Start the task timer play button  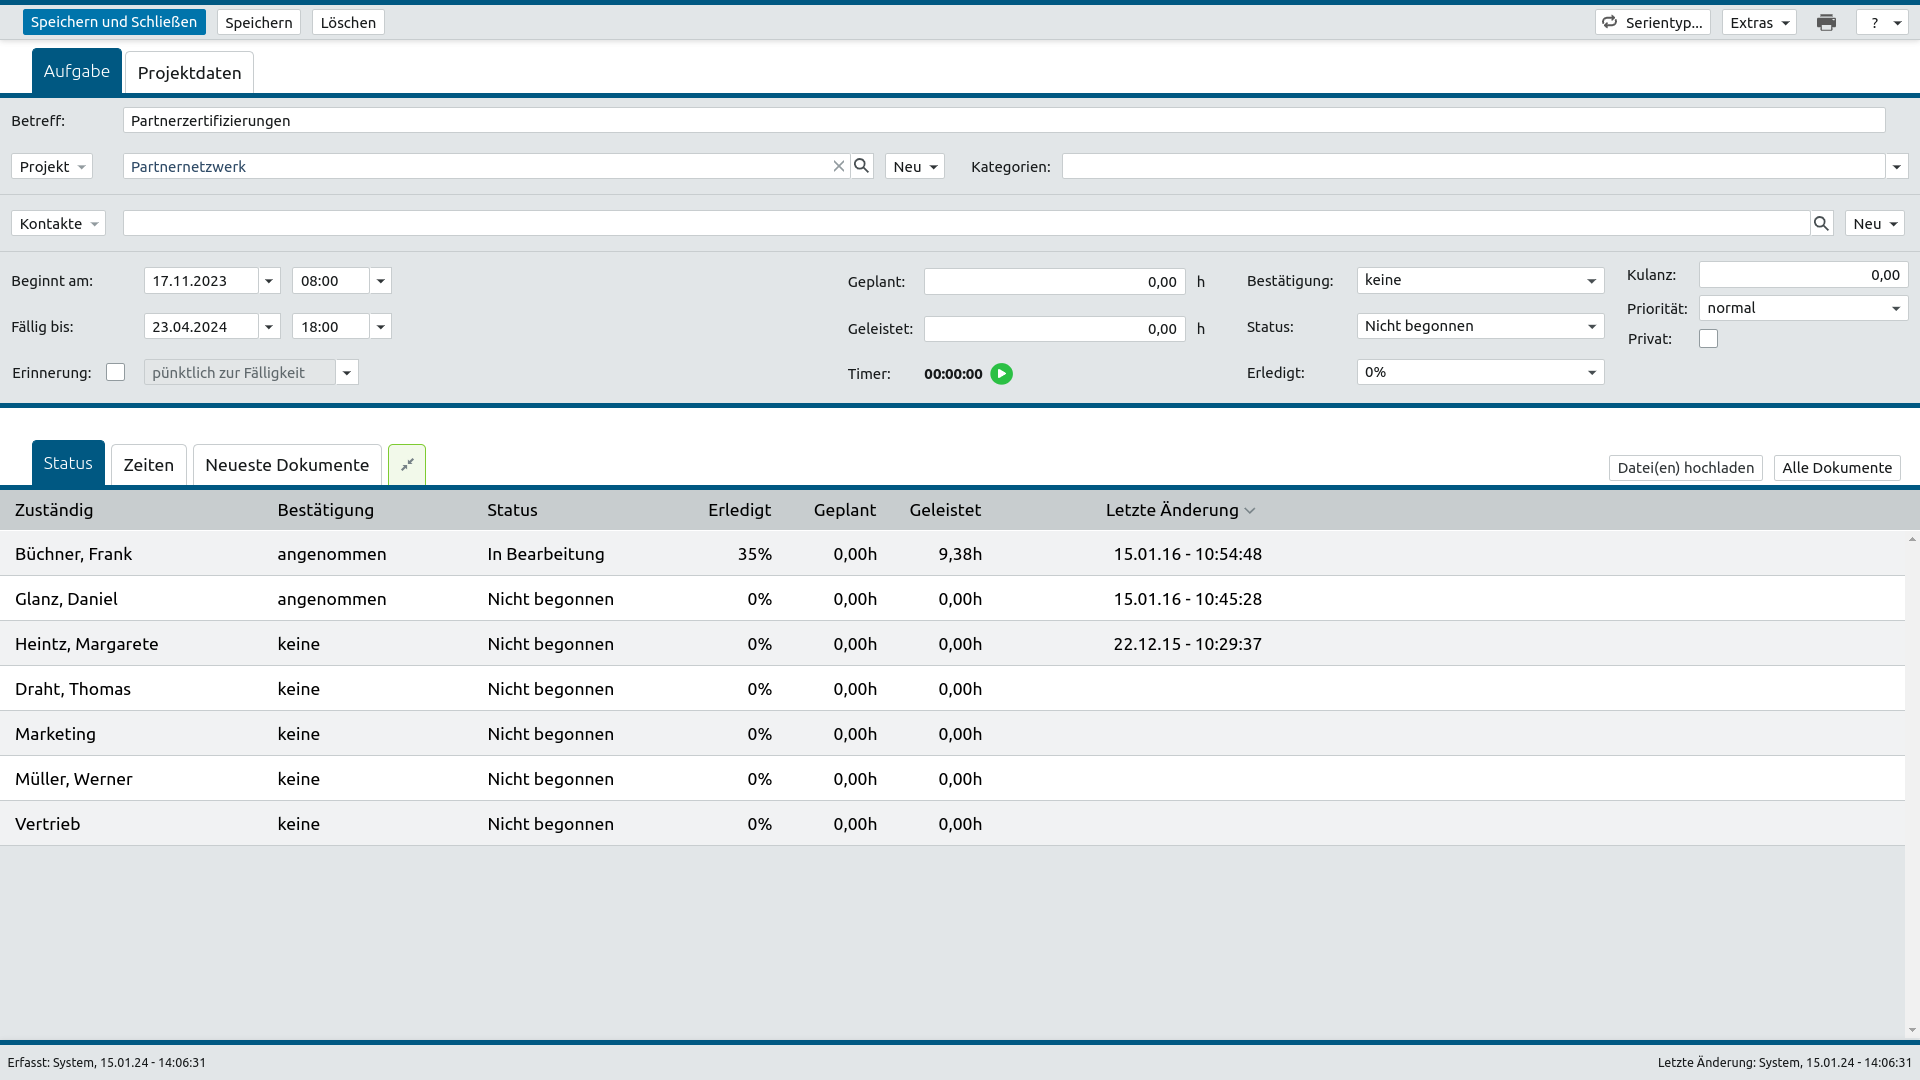pos(1001,374)
